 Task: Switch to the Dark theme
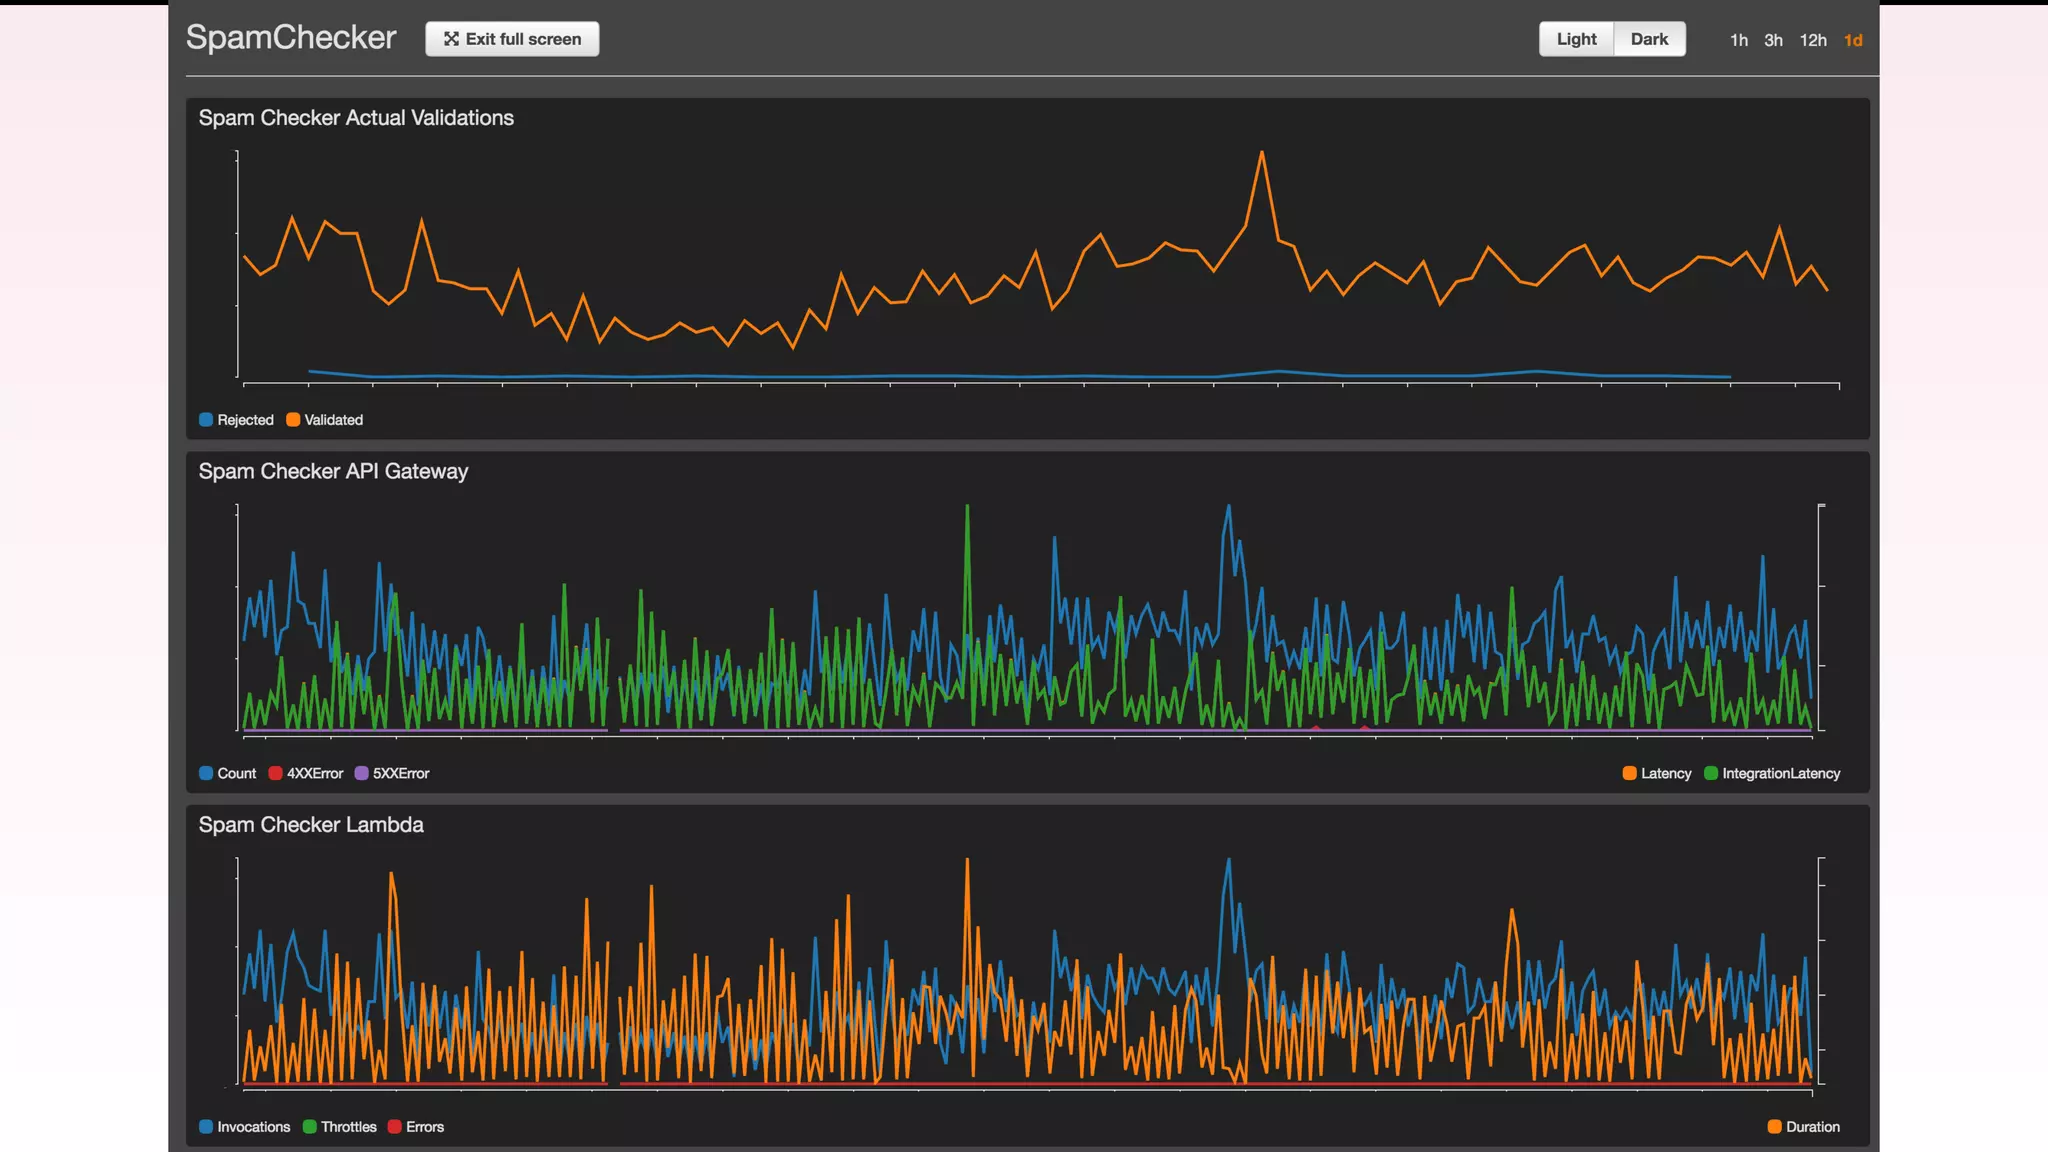[1649, 39]
